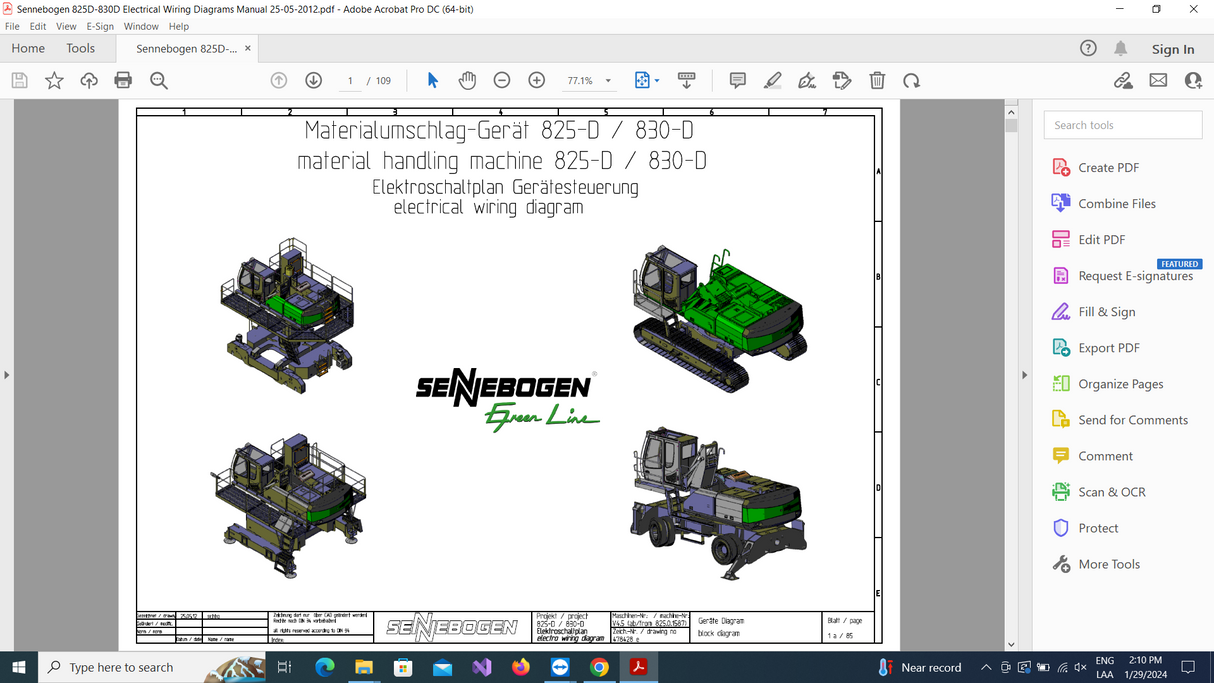
Task: Click the Delete trash icon
Action: (x=877, y=81)
